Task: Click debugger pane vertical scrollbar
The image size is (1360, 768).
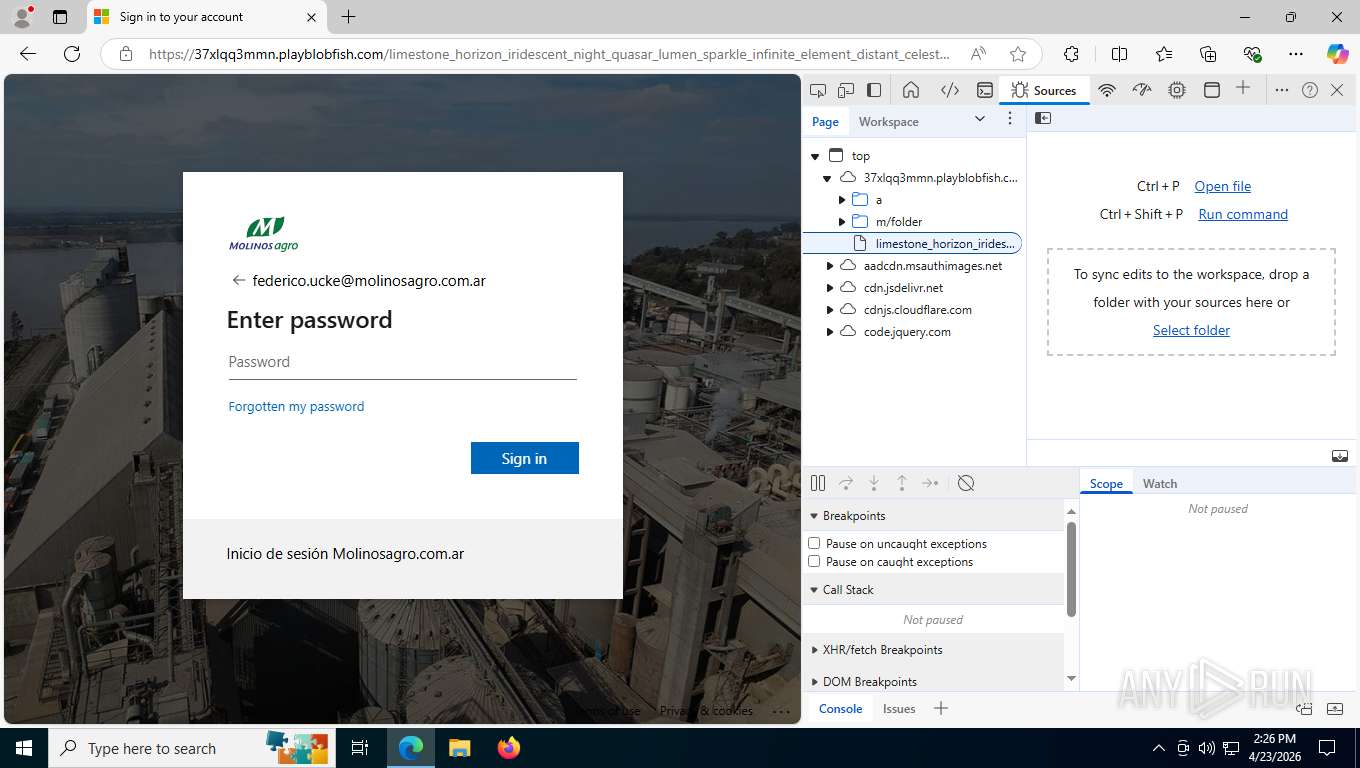Action: pyautogui.click(x=1072, y=570)
